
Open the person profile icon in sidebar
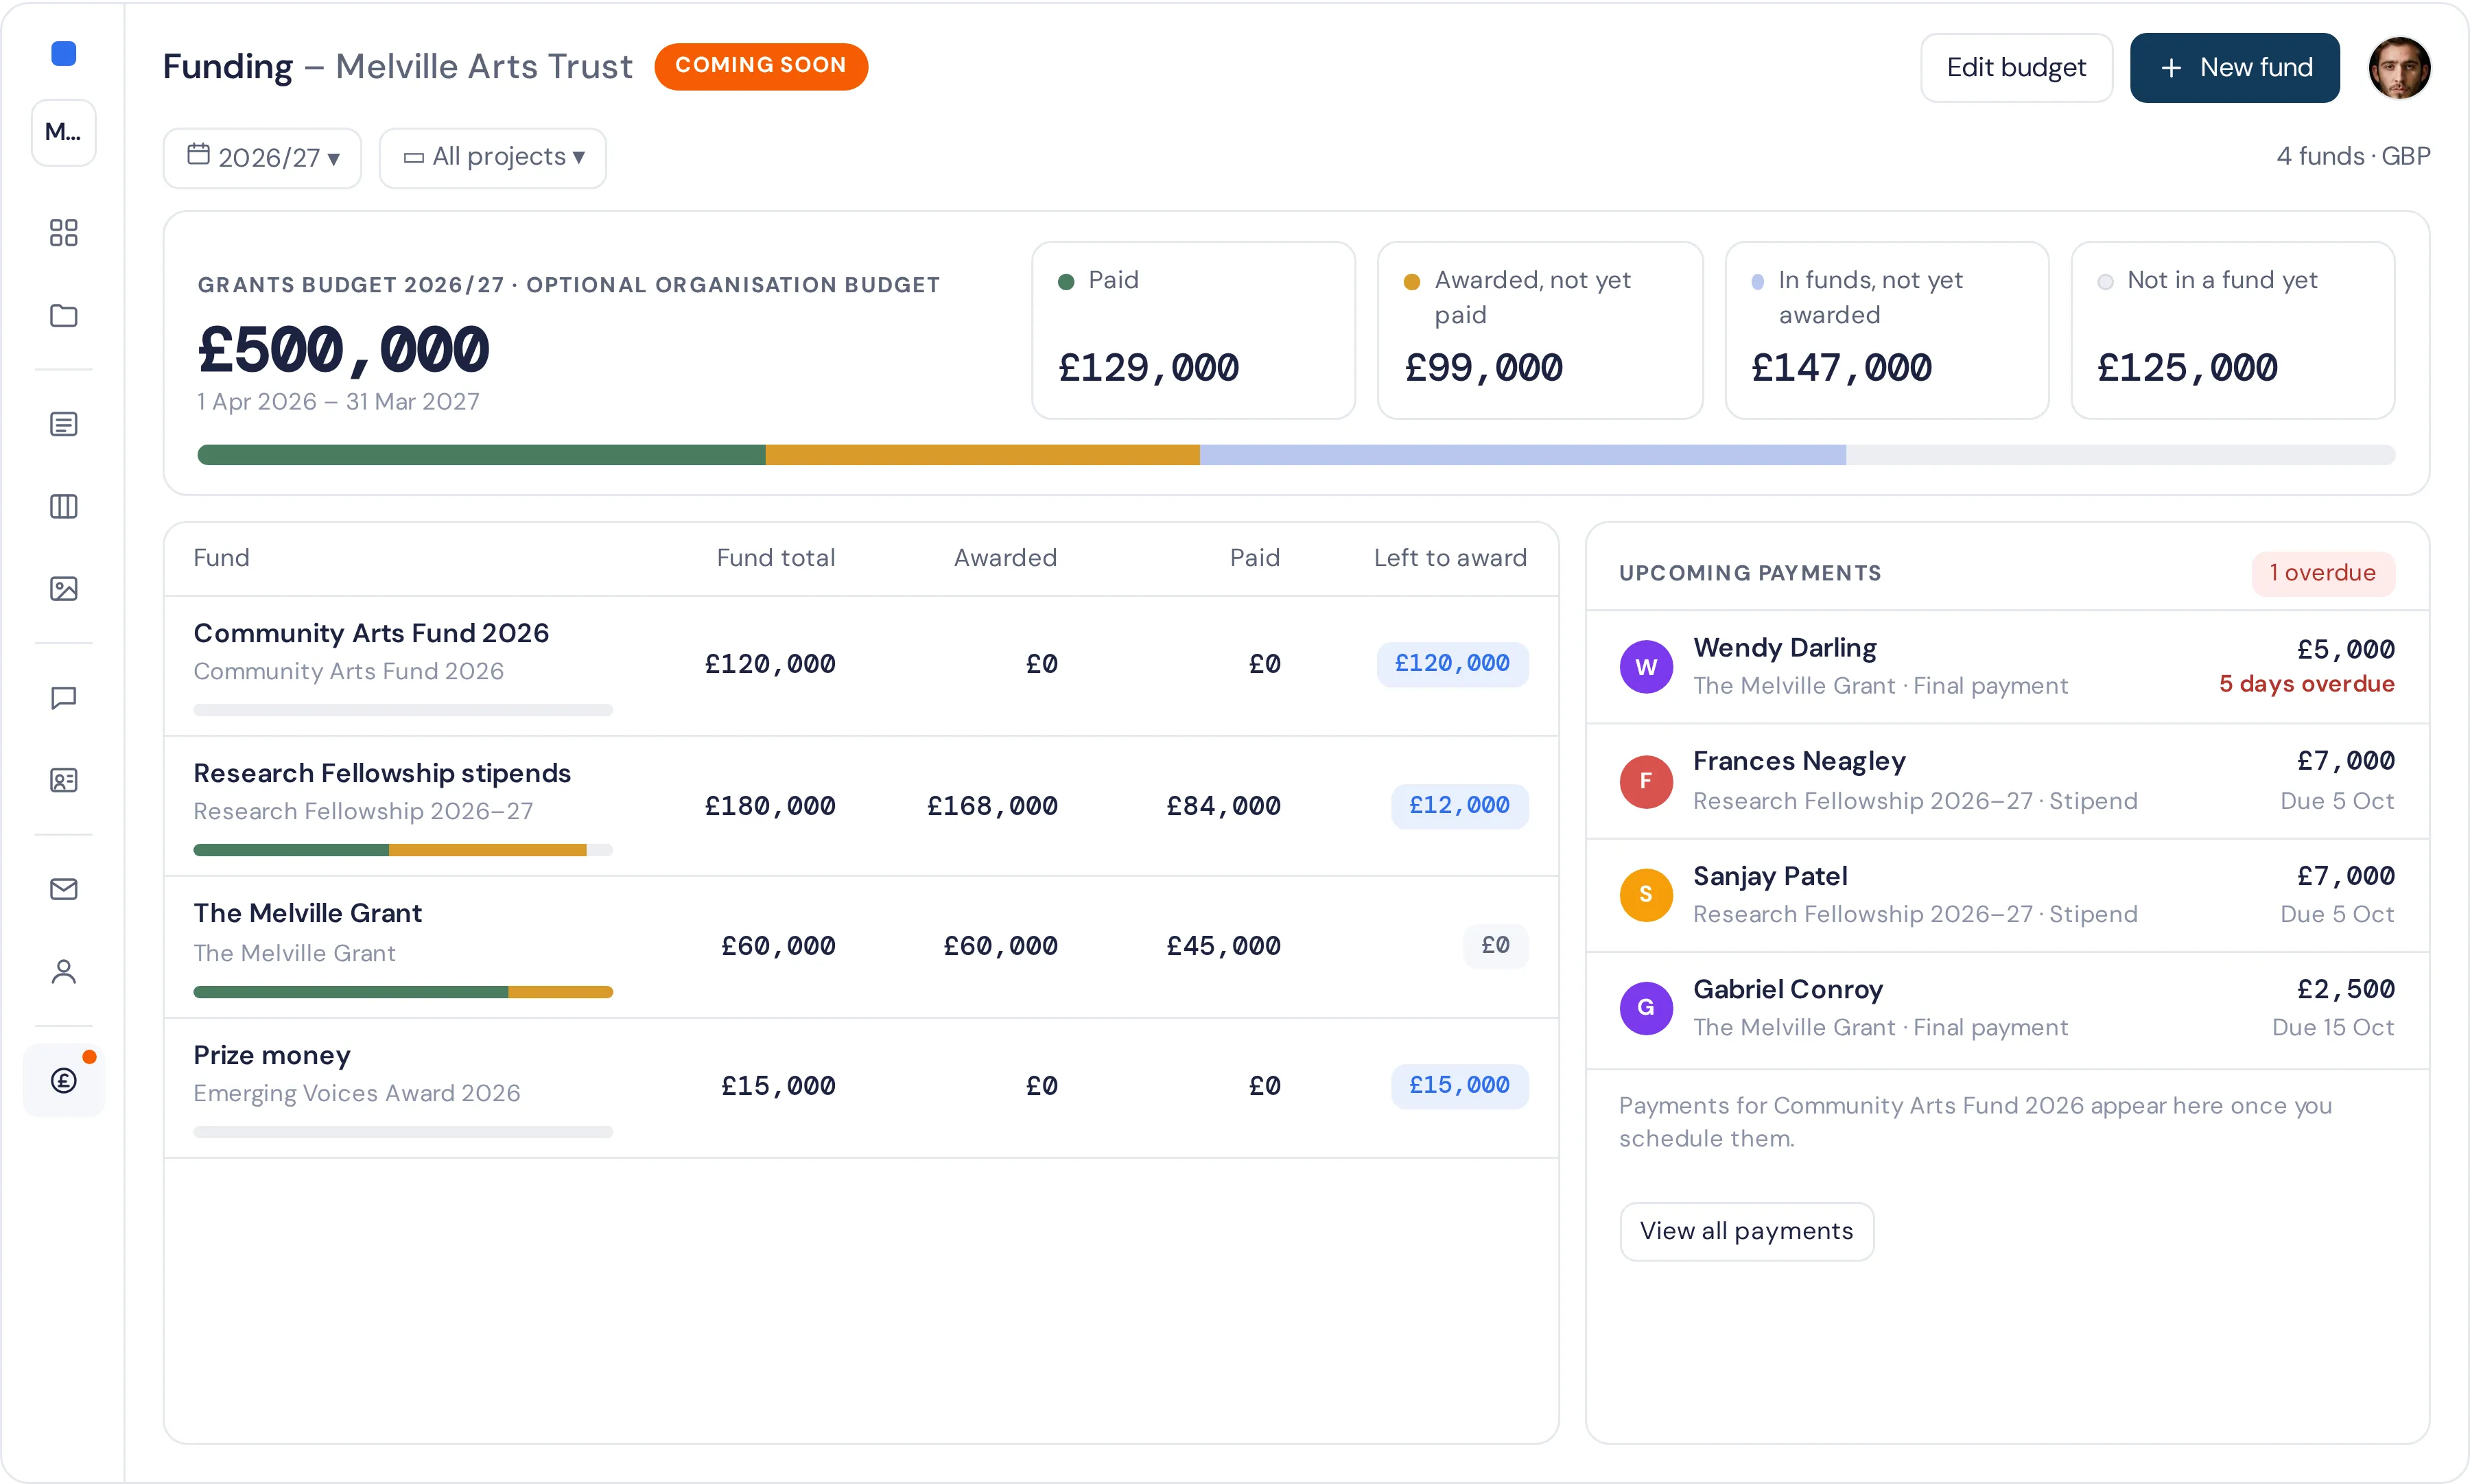[x=63, y=971]
